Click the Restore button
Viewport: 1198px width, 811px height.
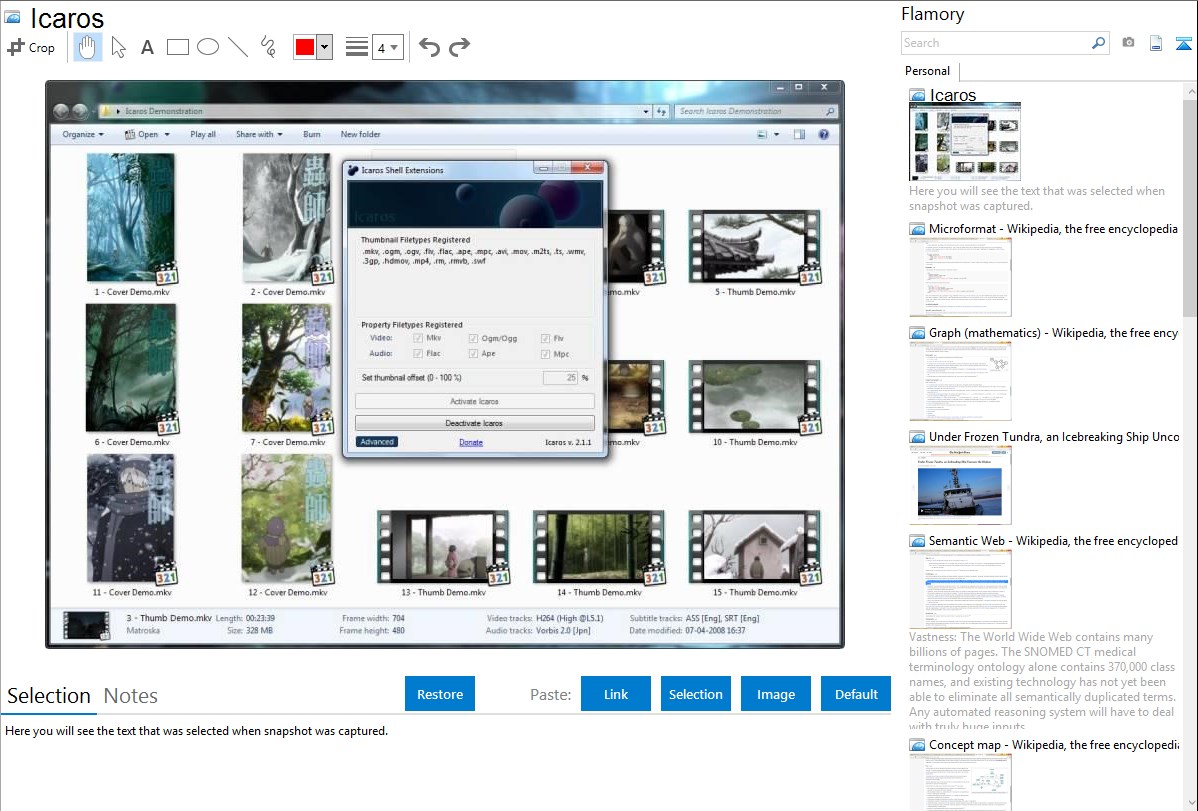point(440,694)
